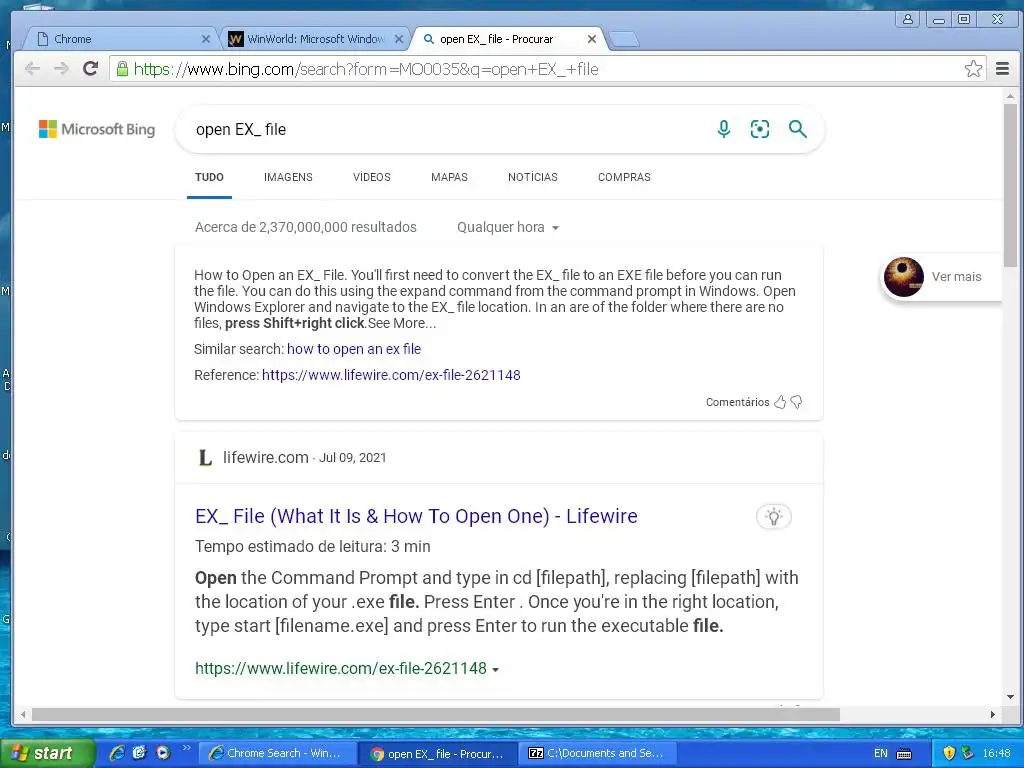The height and width of the screenshot is (768, 1024).
Task: Click the scroll right arrow
Action: tap(993, 714)
